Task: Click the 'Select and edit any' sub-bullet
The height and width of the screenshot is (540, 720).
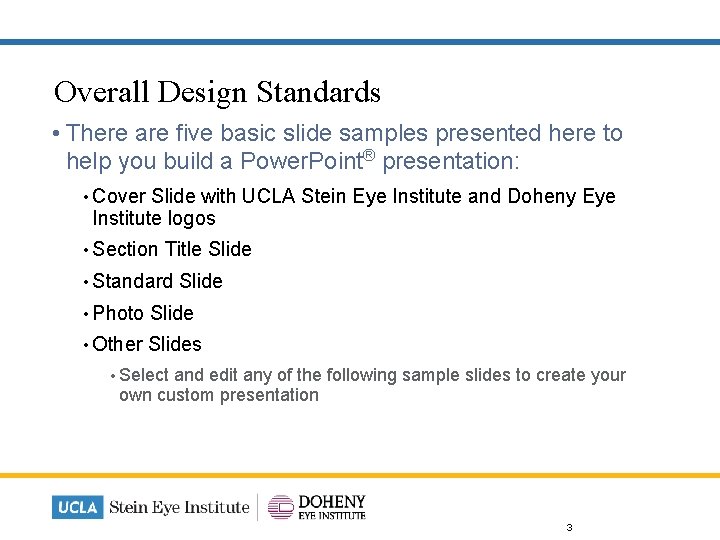Action: [371, 385]
